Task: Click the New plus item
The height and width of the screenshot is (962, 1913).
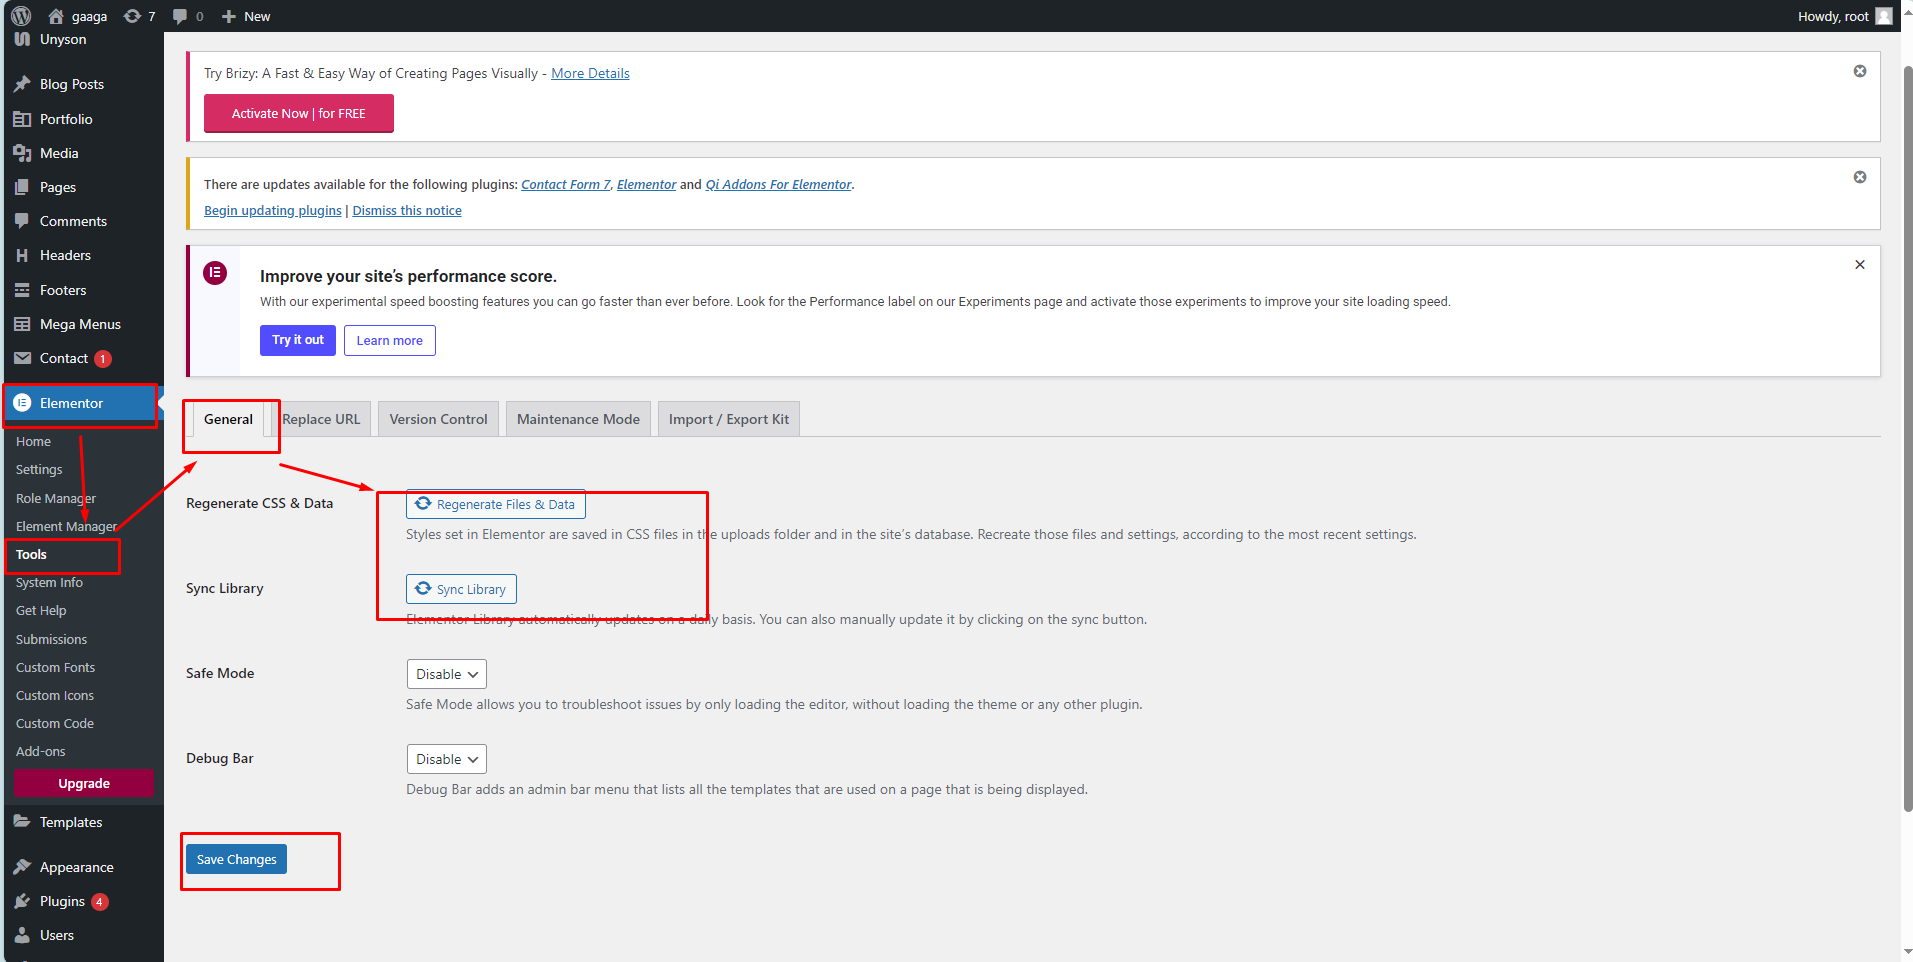Action: pyautogui.click(x=246, y=16)
